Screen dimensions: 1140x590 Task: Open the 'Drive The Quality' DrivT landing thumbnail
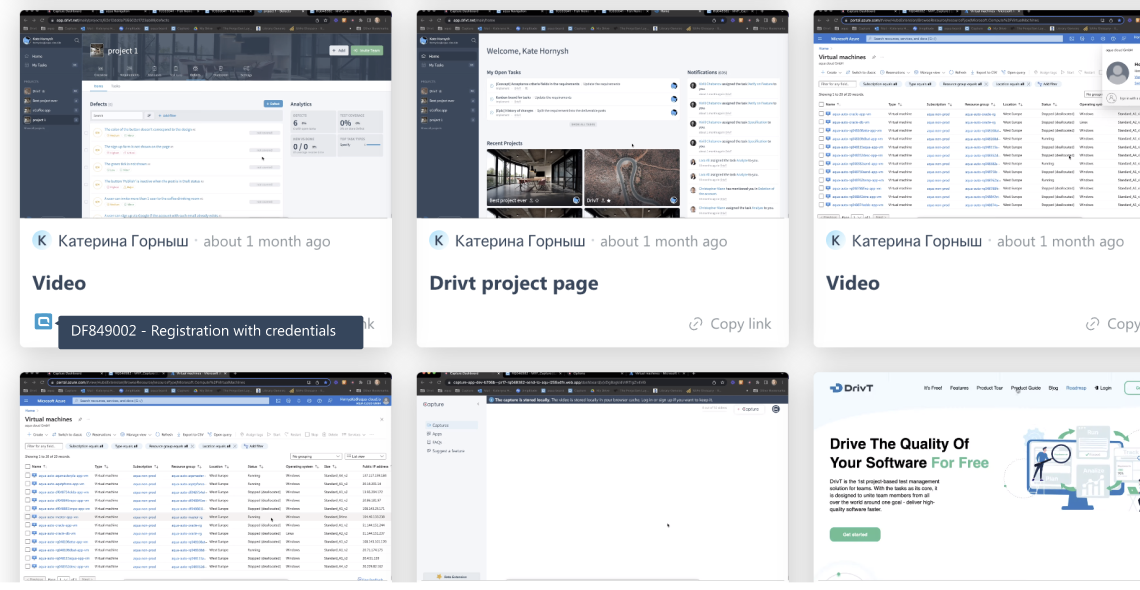[977, 477]
